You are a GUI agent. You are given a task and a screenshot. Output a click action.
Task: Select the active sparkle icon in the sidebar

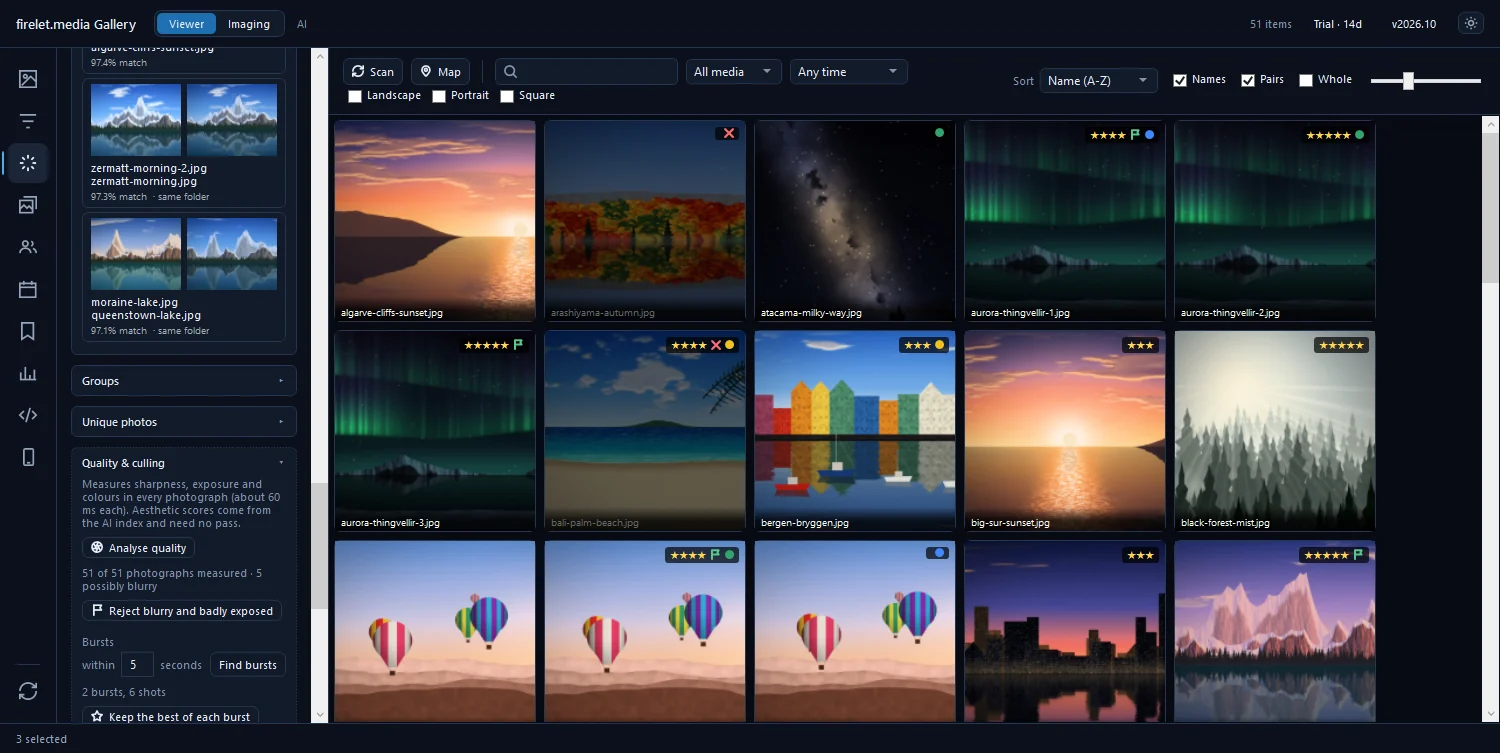pyautogui.click(x=28, y=163)
